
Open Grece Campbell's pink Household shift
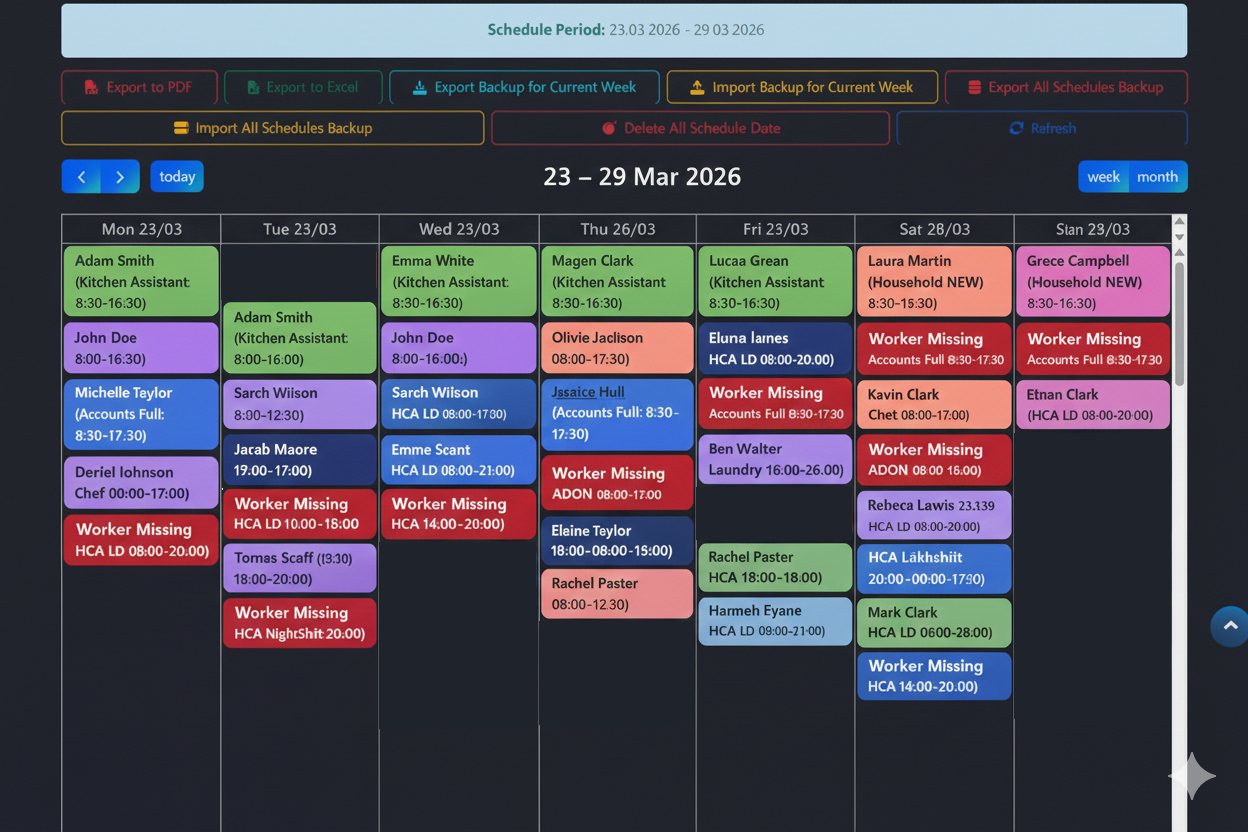pos(1093,281)
